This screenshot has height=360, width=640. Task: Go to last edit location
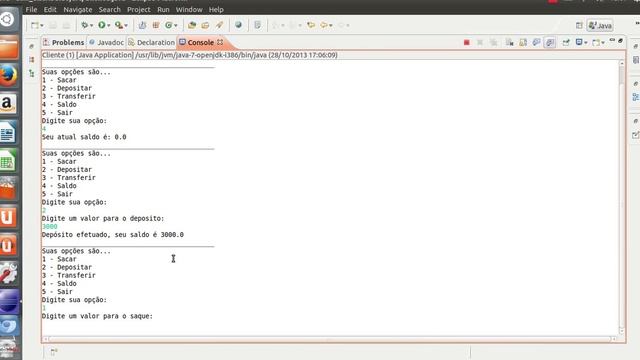point(311,25)
